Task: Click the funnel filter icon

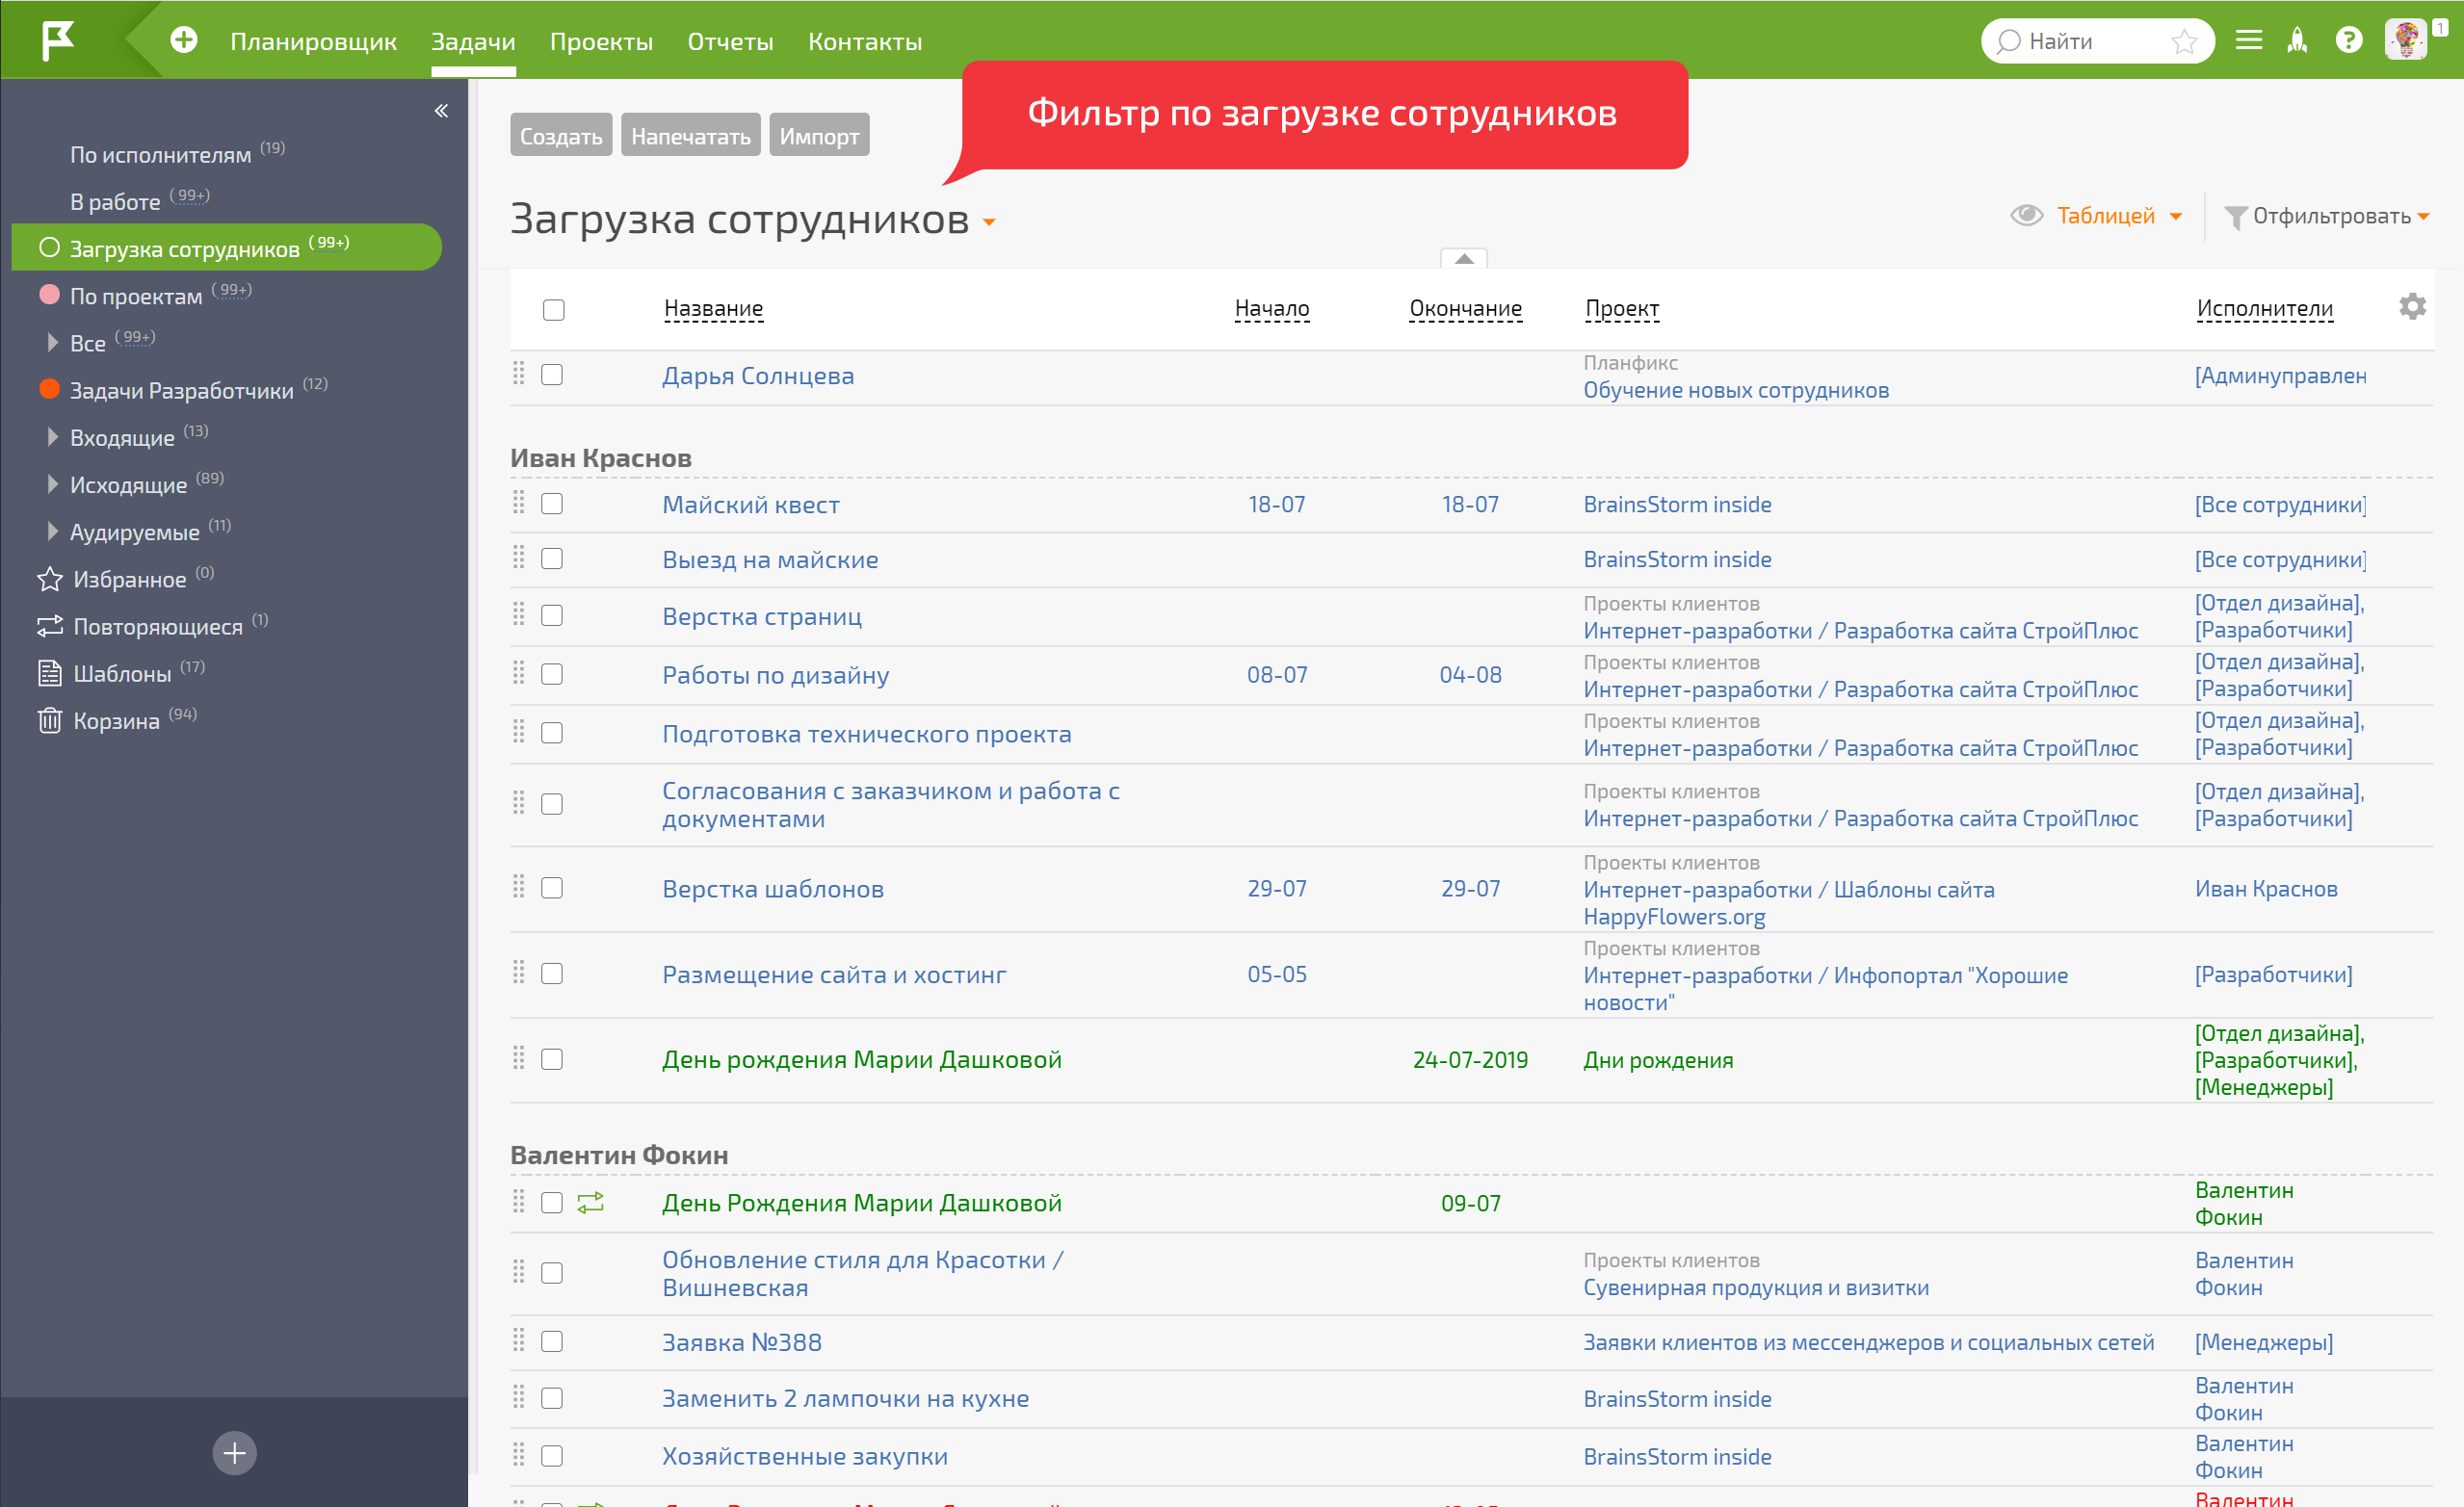Action: tap(2235, 217)
